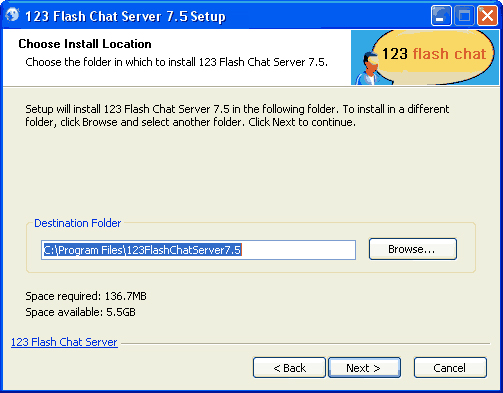This screenshot has width=503, height=393.
Task: Click the 'Destination Folder' group label
Action: point(78,223)
